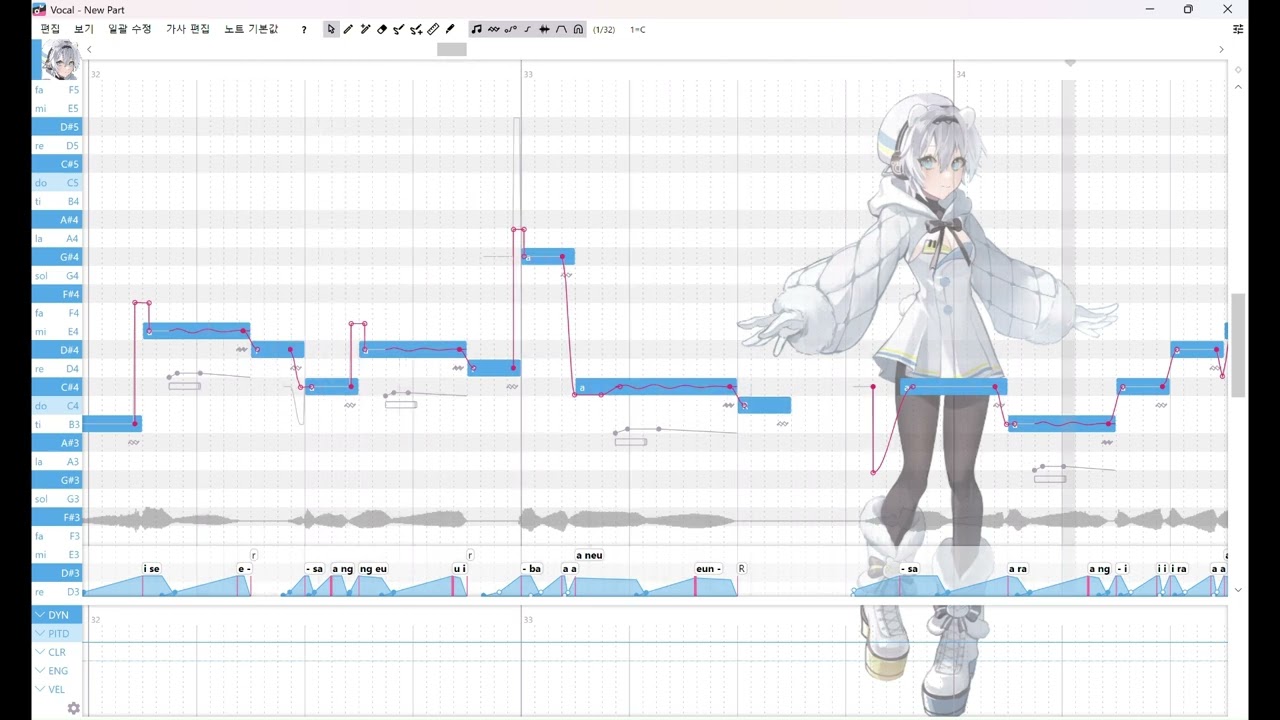1280x720 pixels.
Task: Expand the CLR expression chevron
Action: (40, 652)
